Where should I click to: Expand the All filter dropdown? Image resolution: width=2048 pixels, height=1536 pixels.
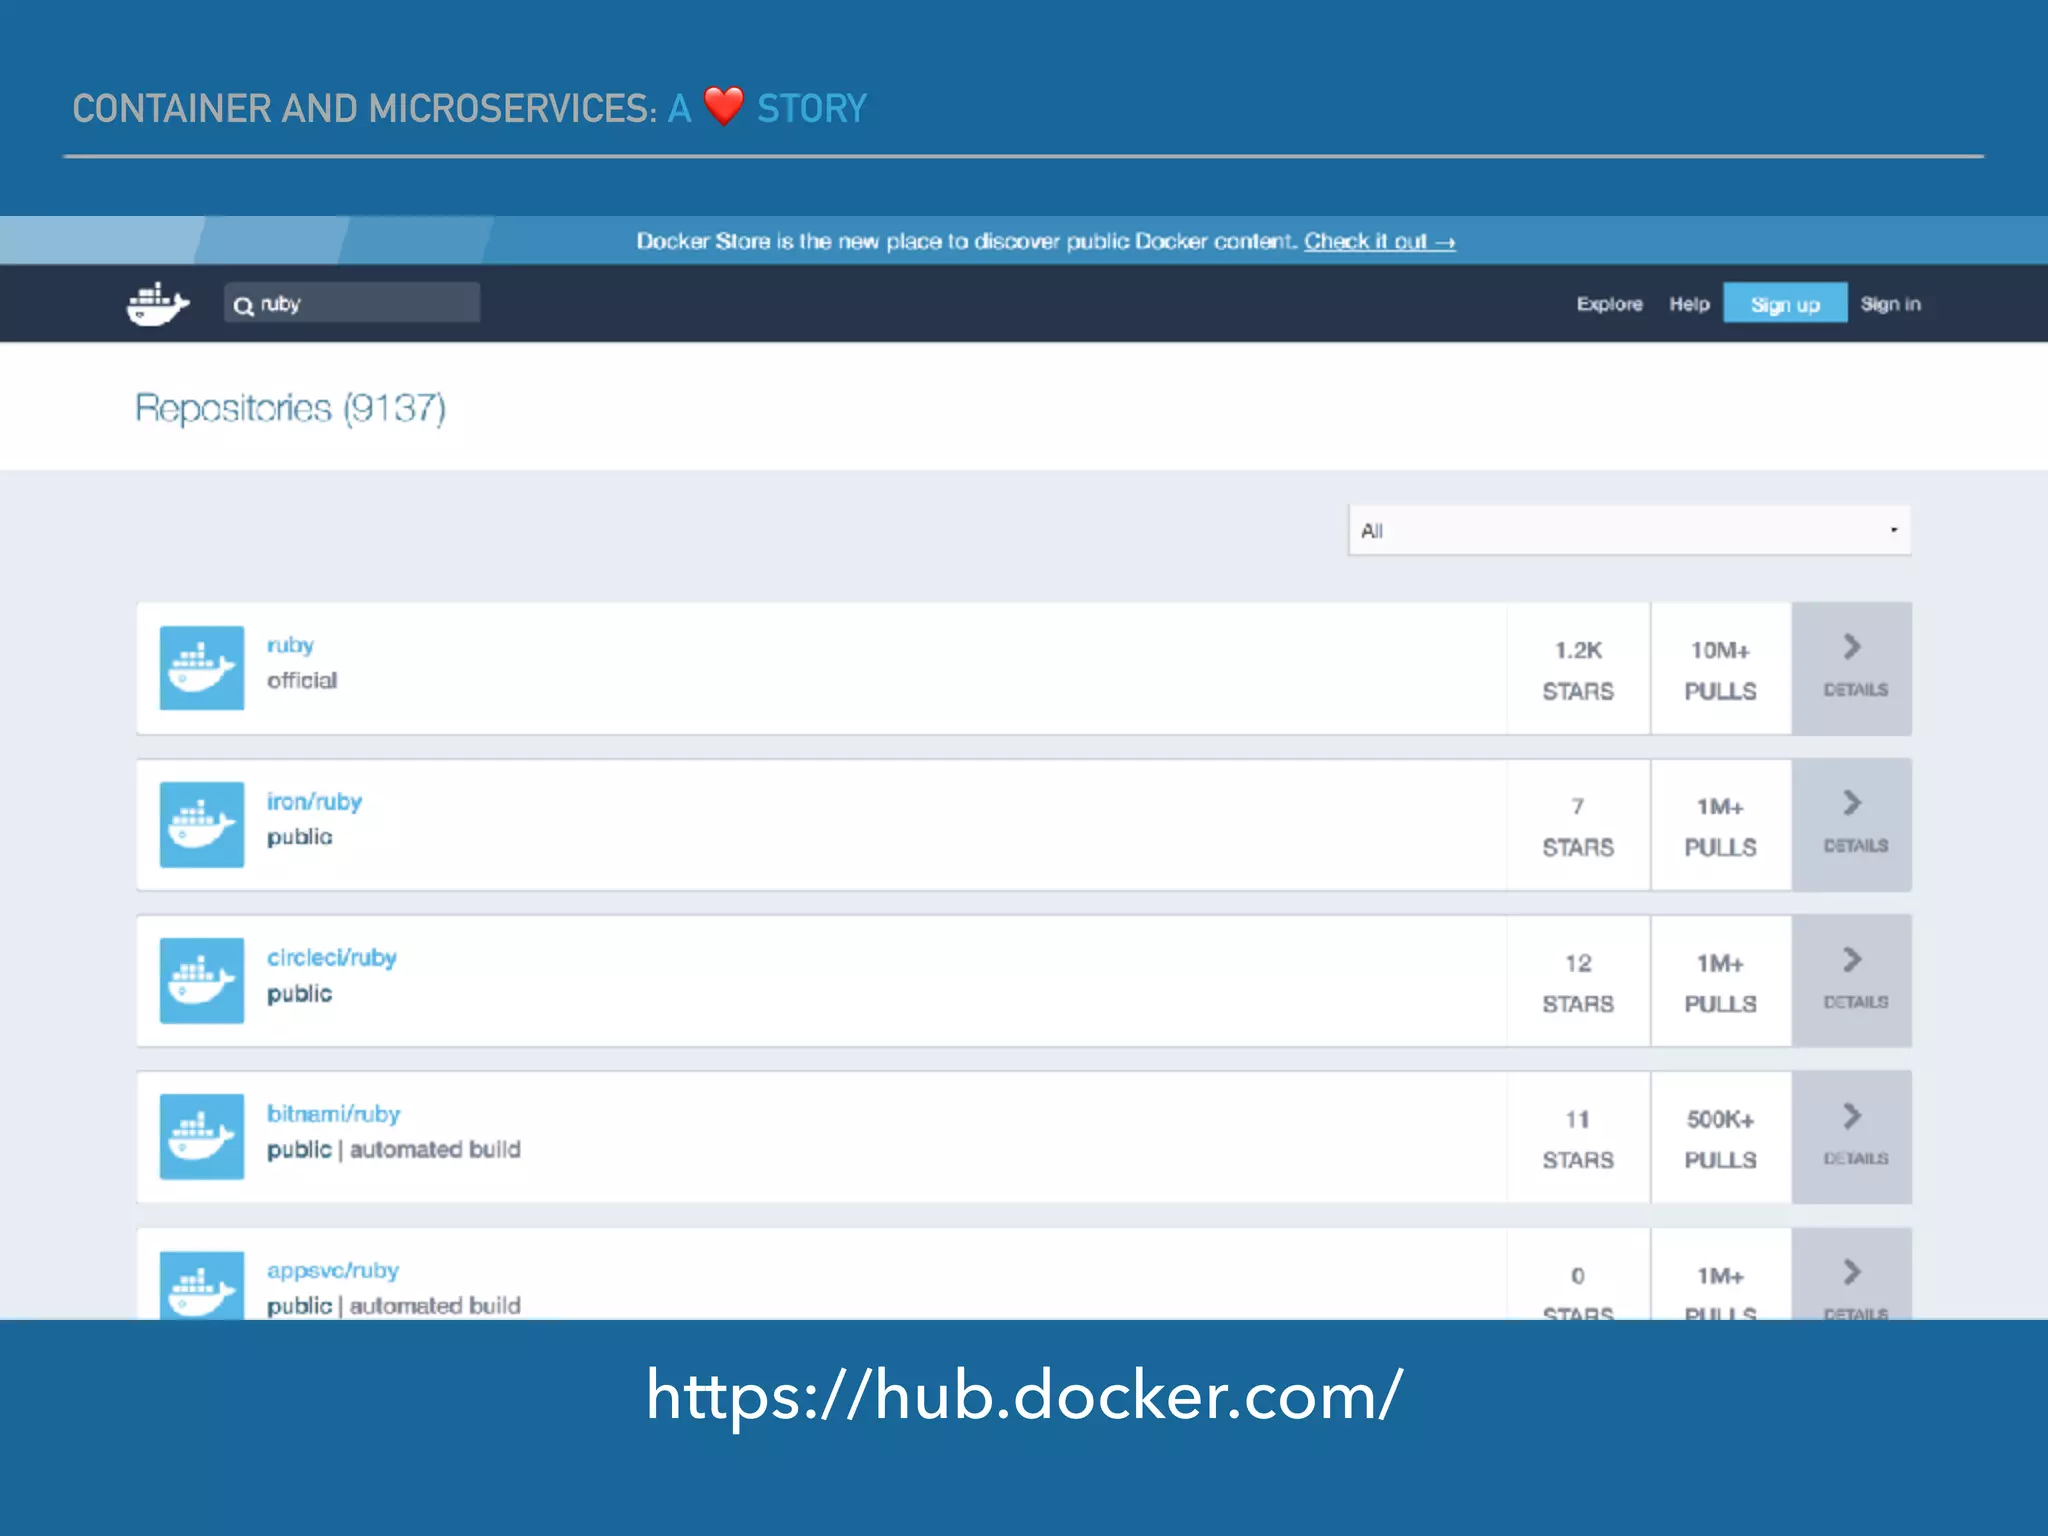[1630, 530]
